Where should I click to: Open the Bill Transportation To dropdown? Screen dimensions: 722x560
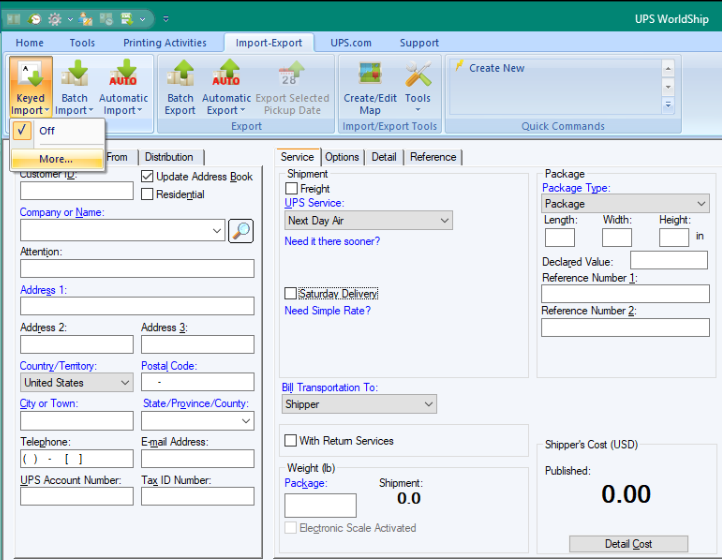pyautogui.click(x=359, y=404)
